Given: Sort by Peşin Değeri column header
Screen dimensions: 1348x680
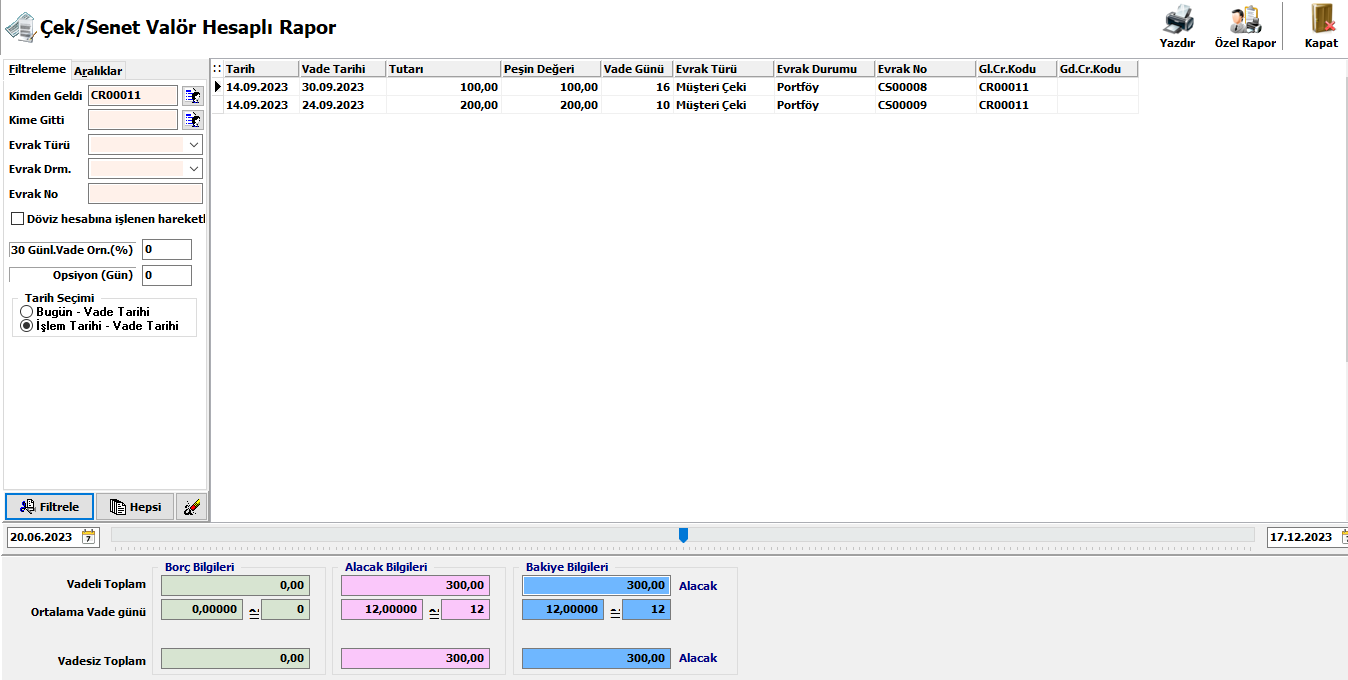Looking at the screenshot, I should 551,69.
